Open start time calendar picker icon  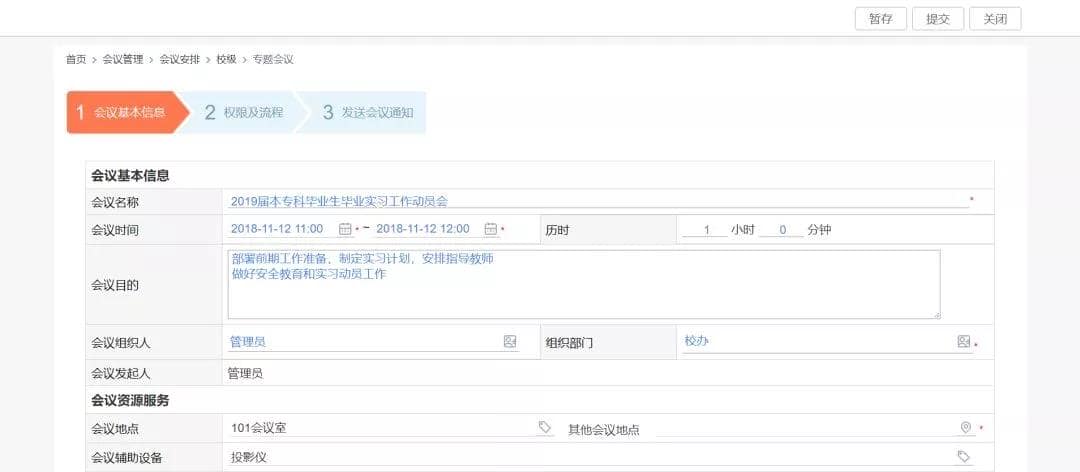(x=345, y=229)
